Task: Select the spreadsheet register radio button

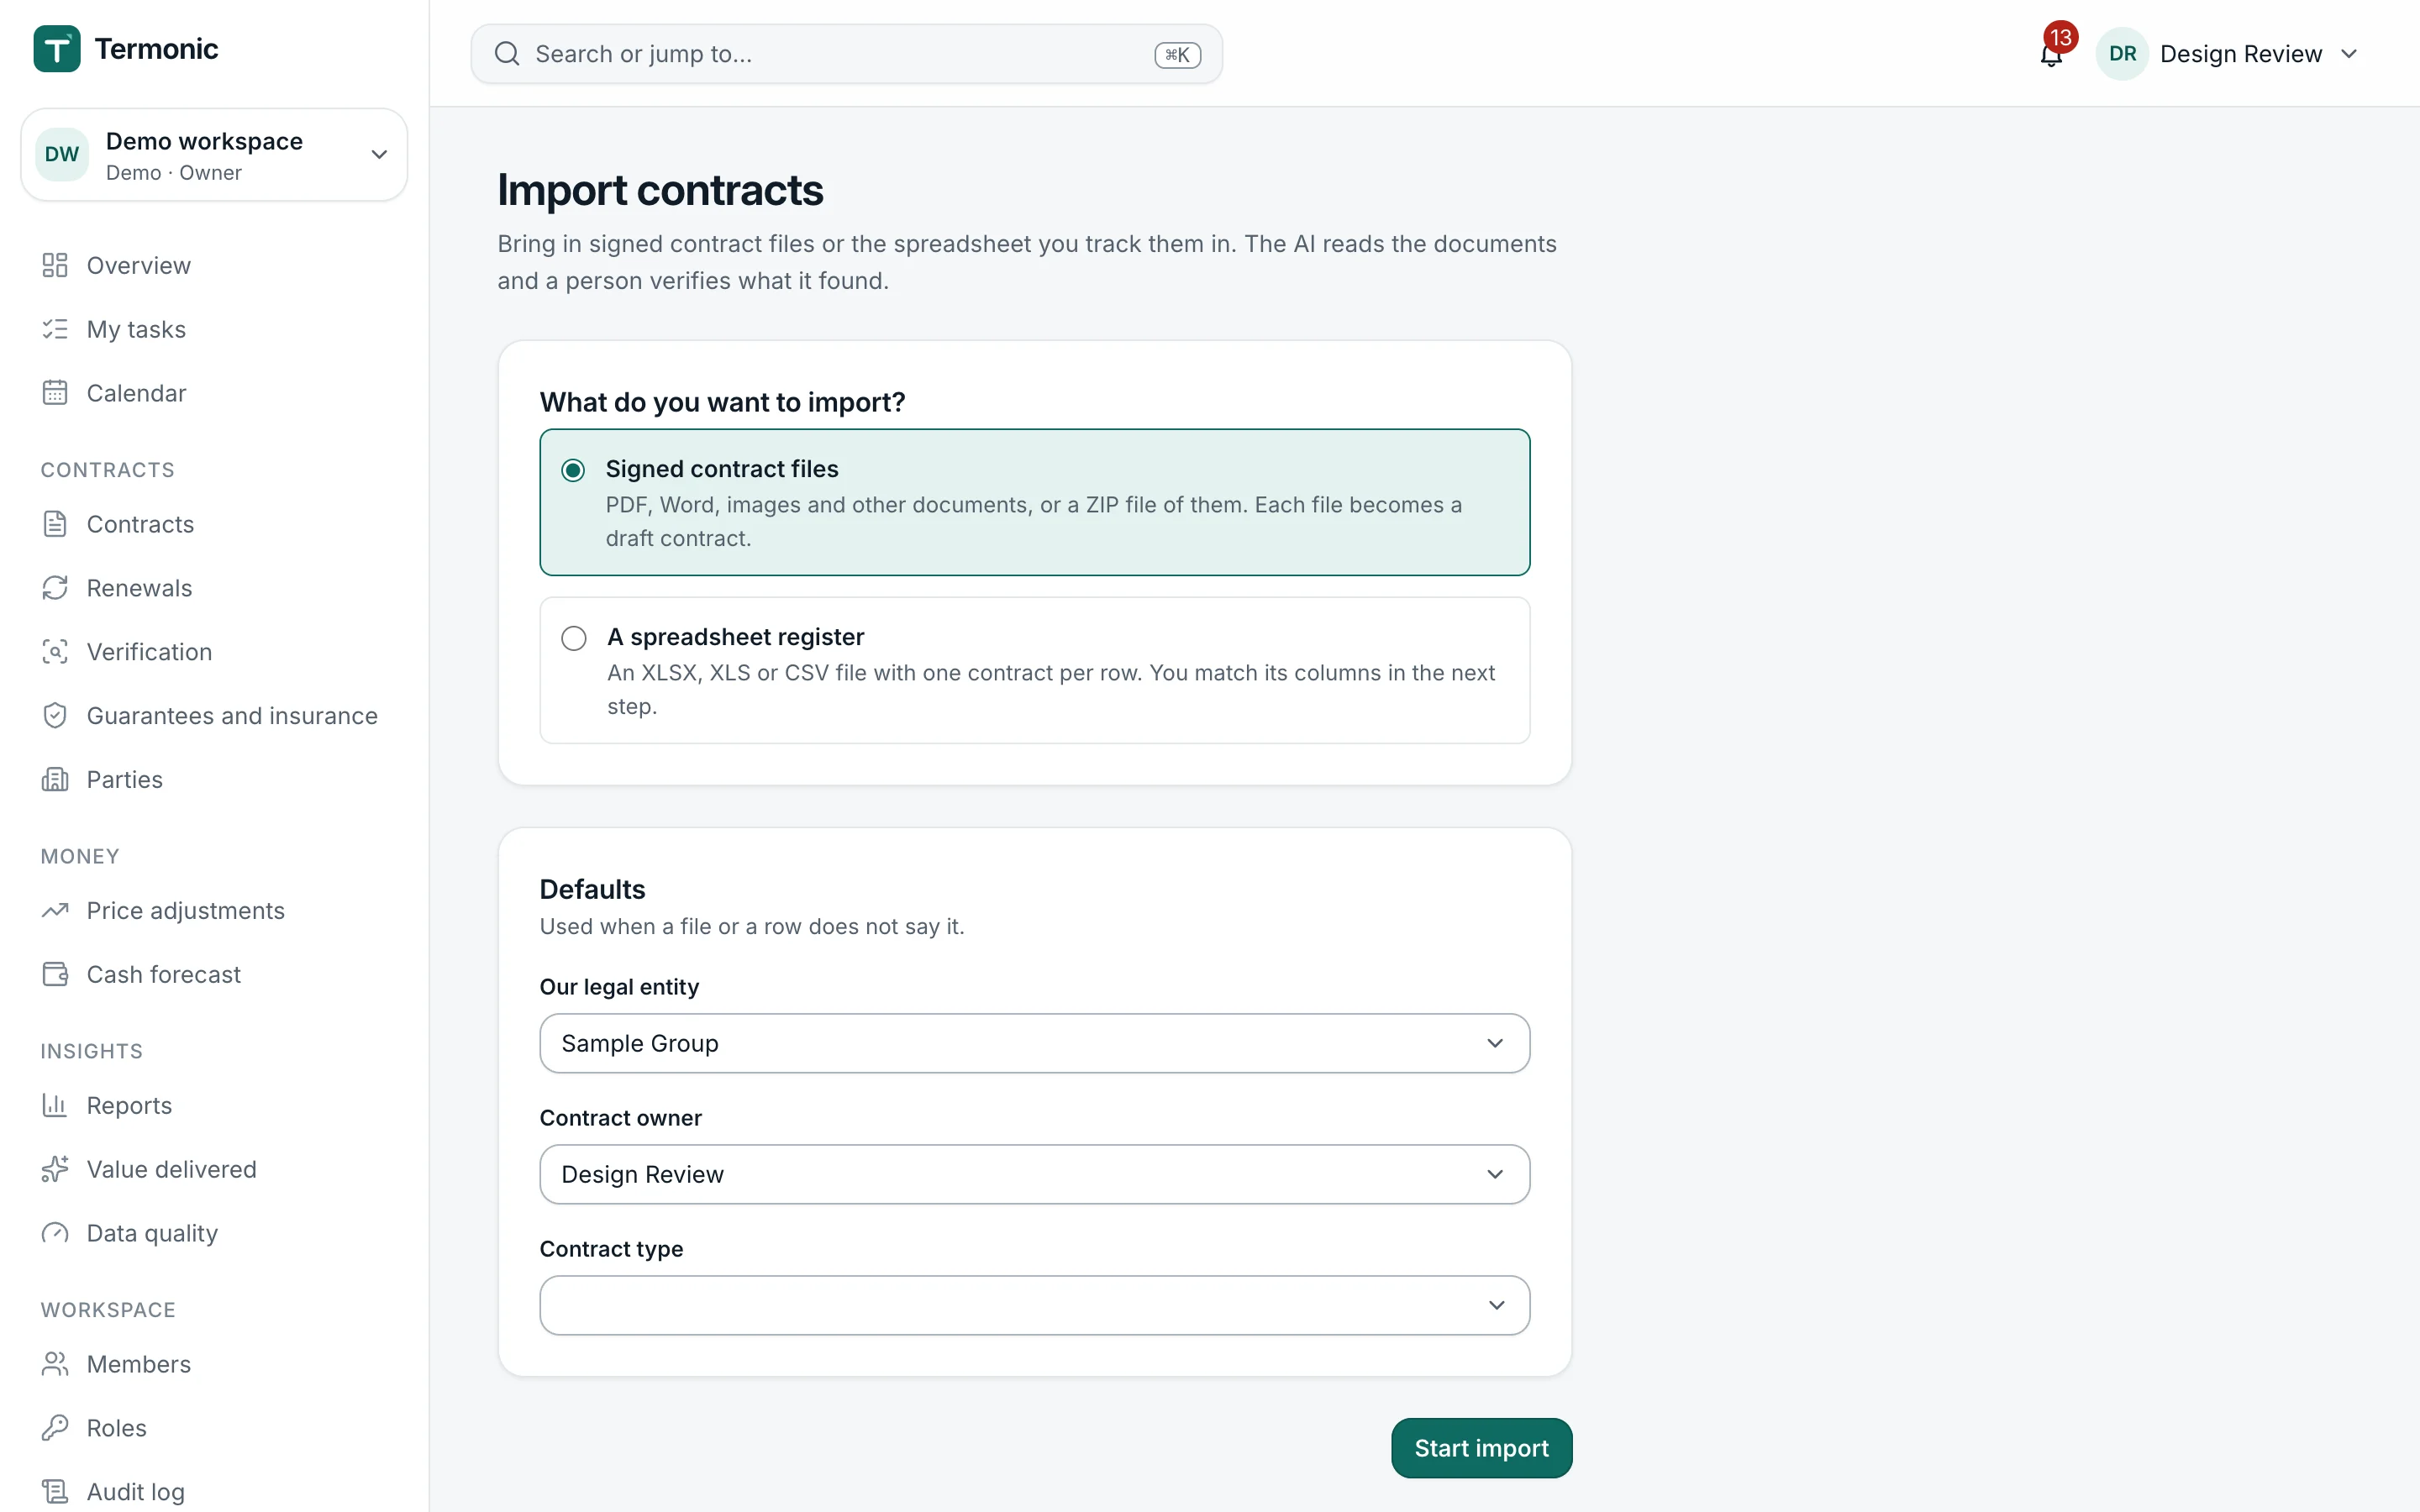Action: (x=574, y=638)
